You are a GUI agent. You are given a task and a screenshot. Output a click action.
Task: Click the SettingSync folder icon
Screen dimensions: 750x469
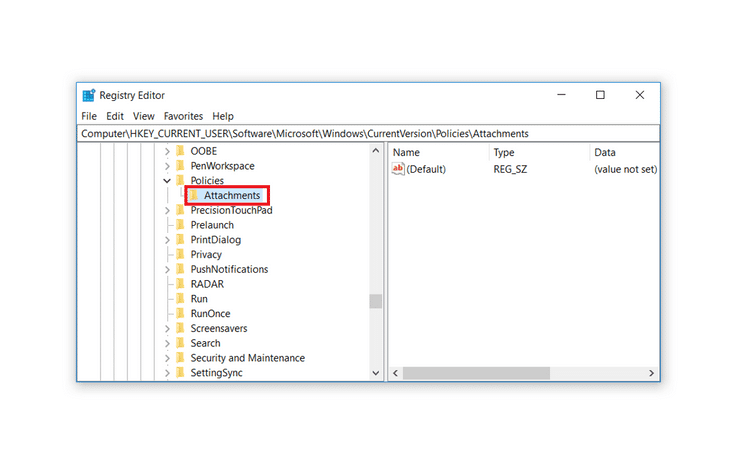click(180, 373)
